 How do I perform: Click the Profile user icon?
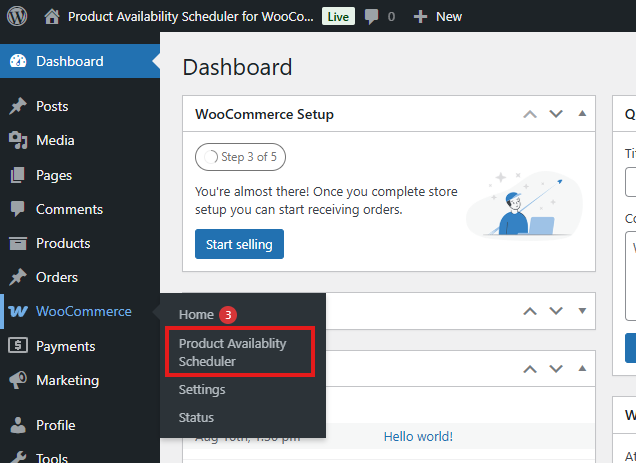[x=18, y=425]
